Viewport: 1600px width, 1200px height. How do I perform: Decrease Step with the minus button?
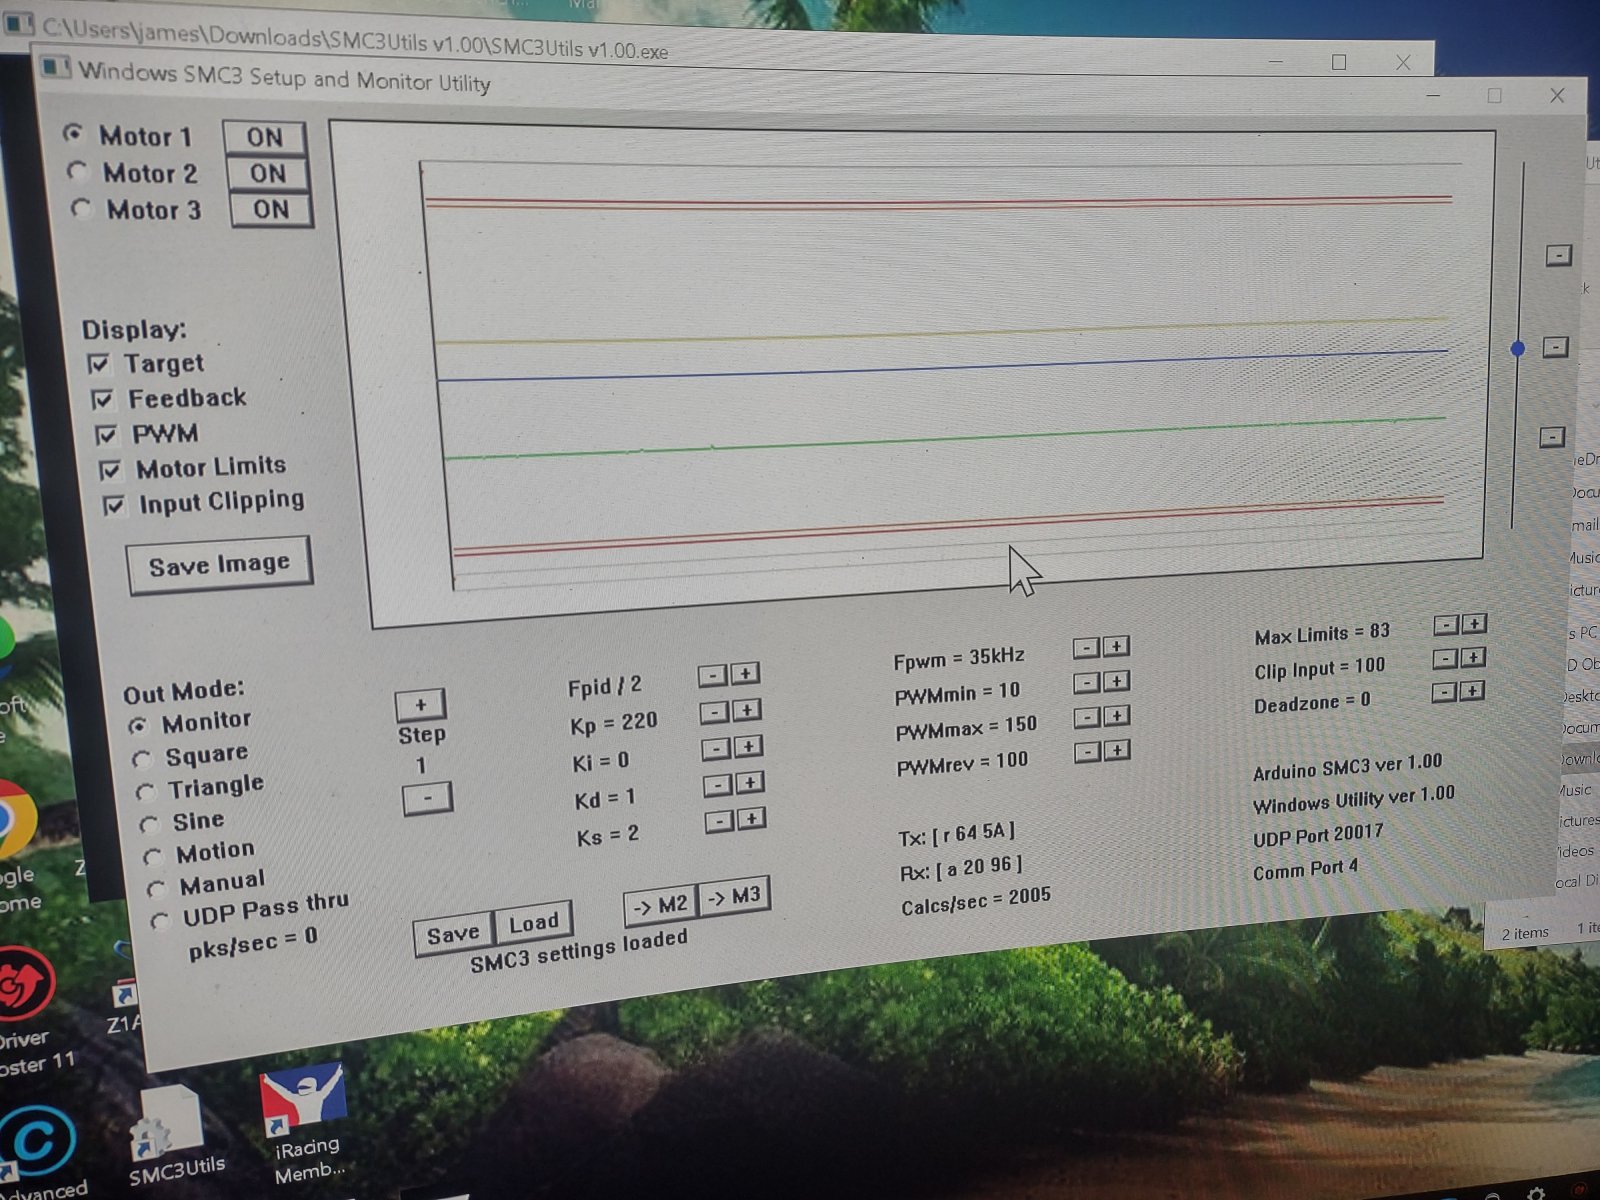tap(427, 798)
